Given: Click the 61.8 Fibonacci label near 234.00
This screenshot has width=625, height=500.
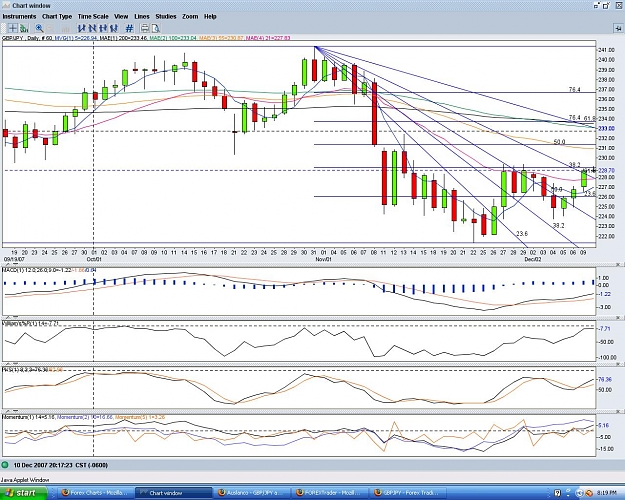Looking at the screenshot, I should pyautogui.click(x=590, y=118).
